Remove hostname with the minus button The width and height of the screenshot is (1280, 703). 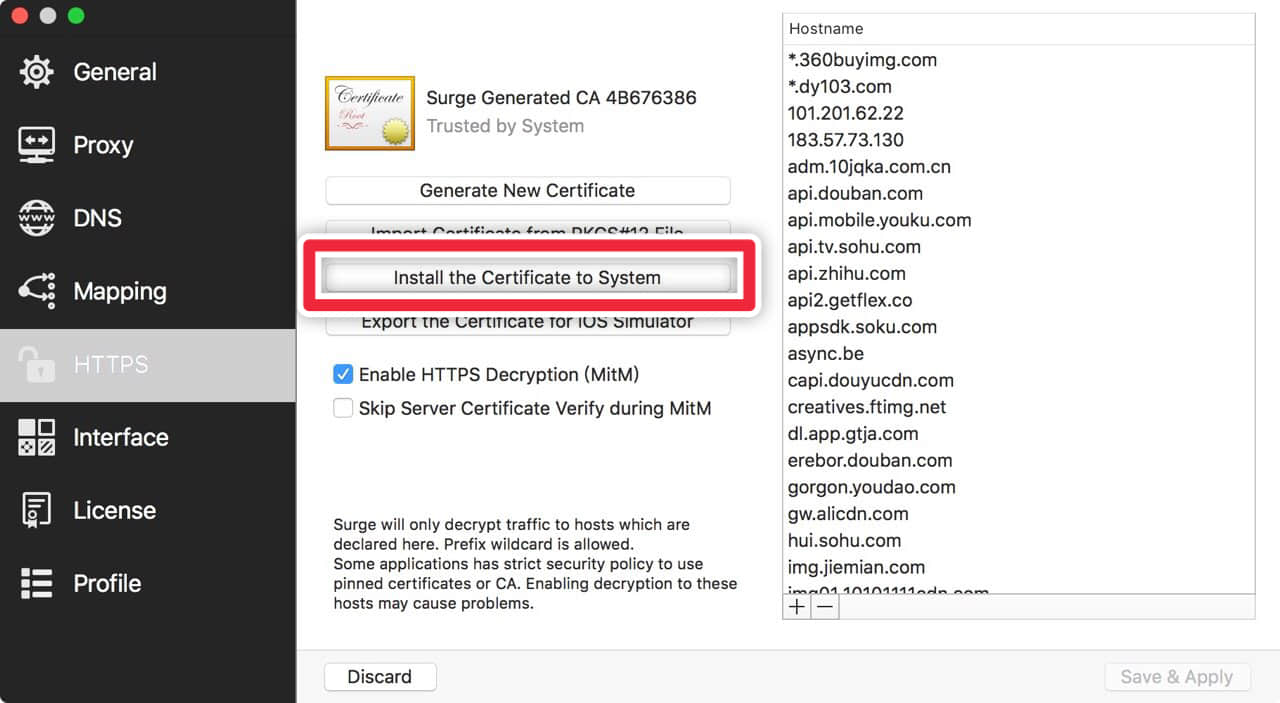(824, 607)
